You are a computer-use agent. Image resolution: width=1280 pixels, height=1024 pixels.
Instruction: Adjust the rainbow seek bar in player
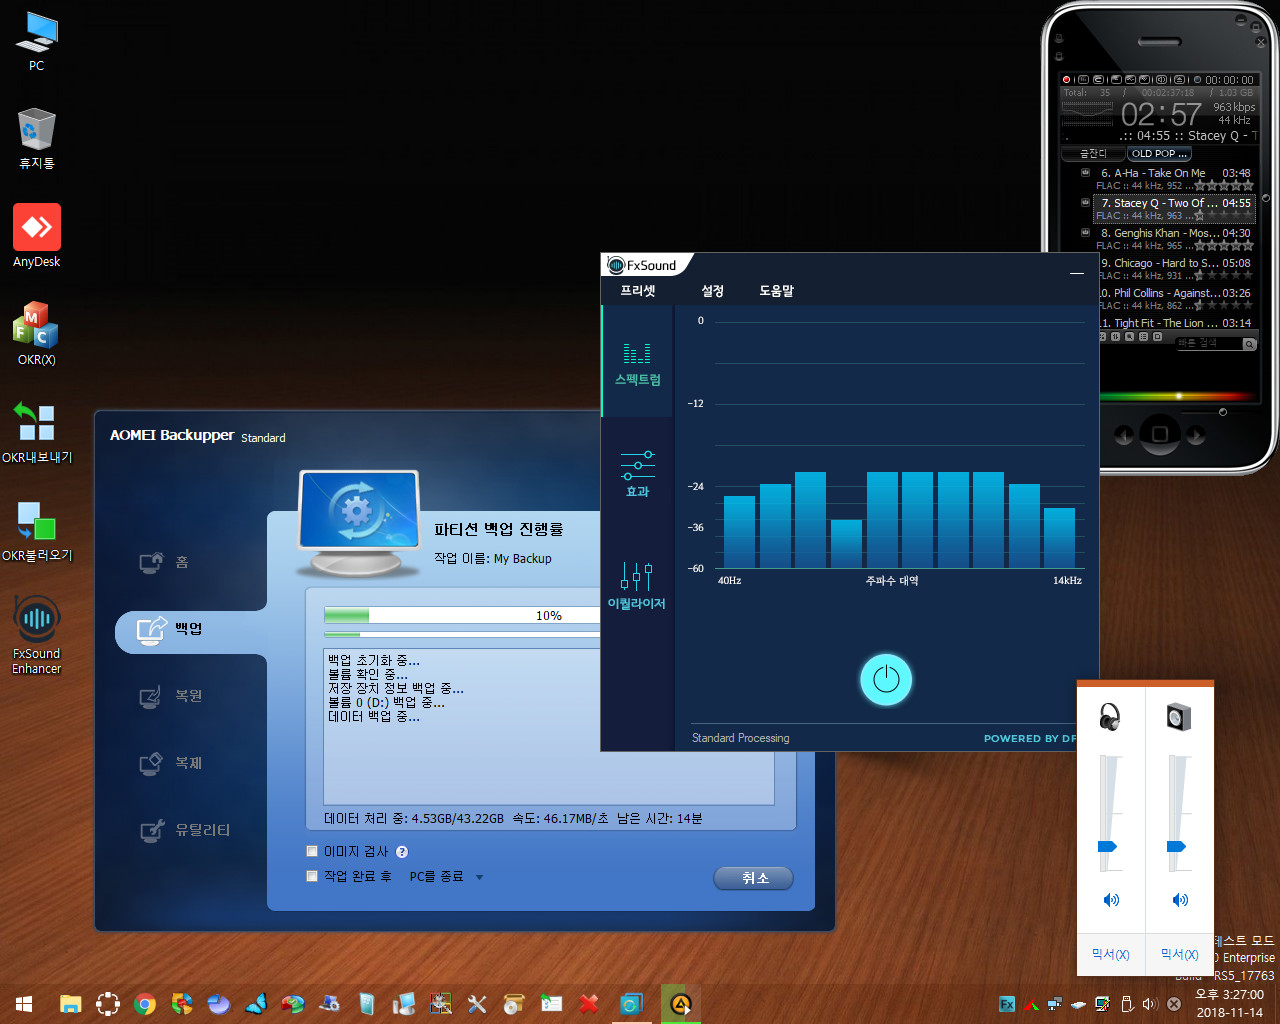click(1178, 396)
